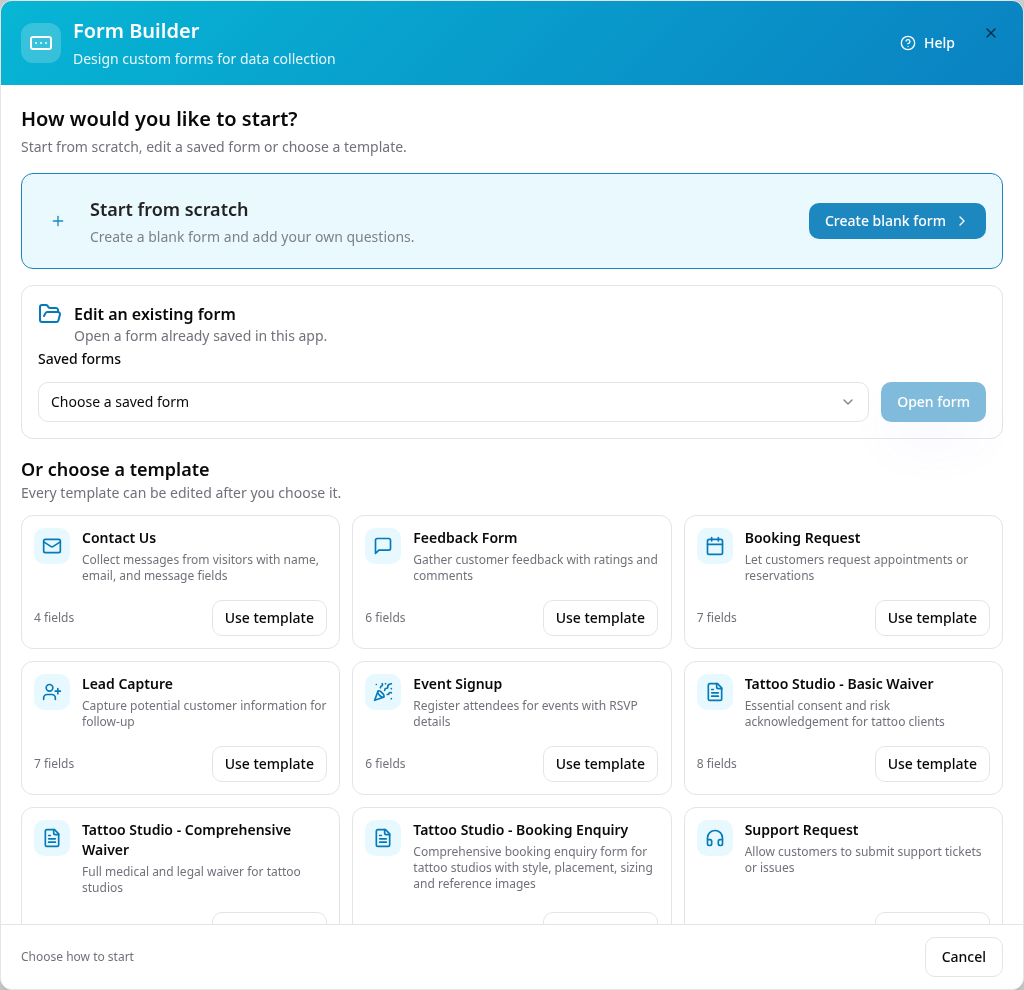Select the Event Signup template title

click(457, 684)
